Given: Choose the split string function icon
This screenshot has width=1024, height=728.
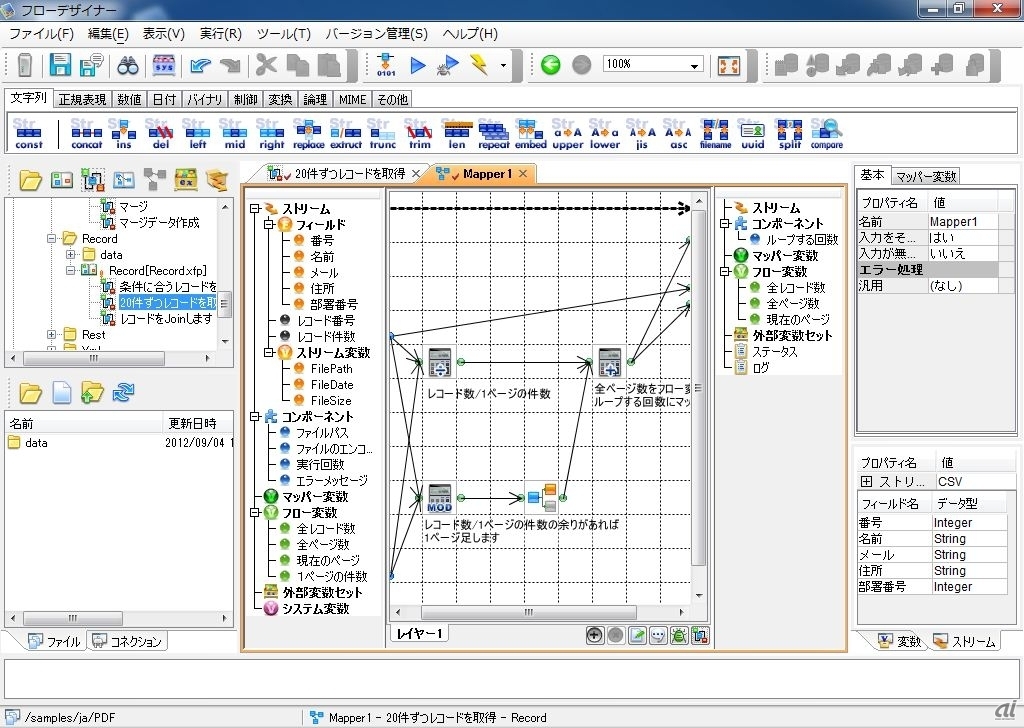Looking at the screenshot, I should 790,132.
